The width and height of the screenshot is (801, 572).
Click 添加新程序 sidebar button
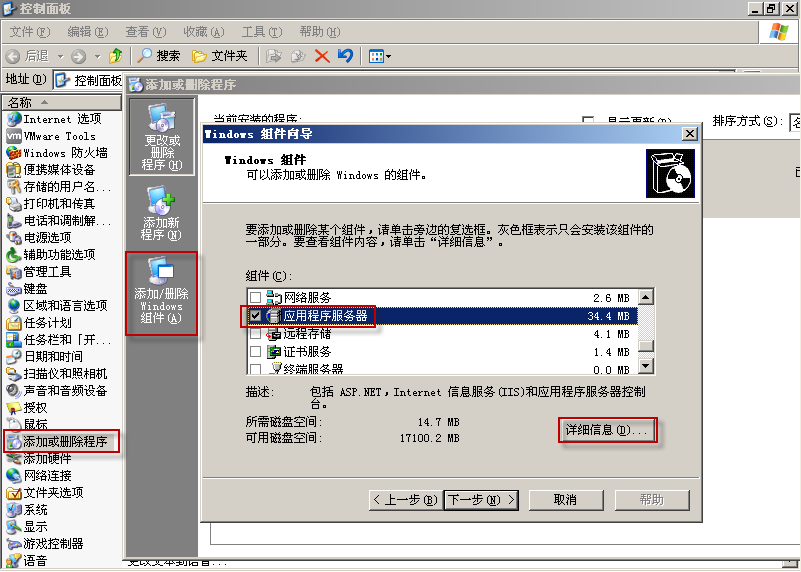(161, 213)
